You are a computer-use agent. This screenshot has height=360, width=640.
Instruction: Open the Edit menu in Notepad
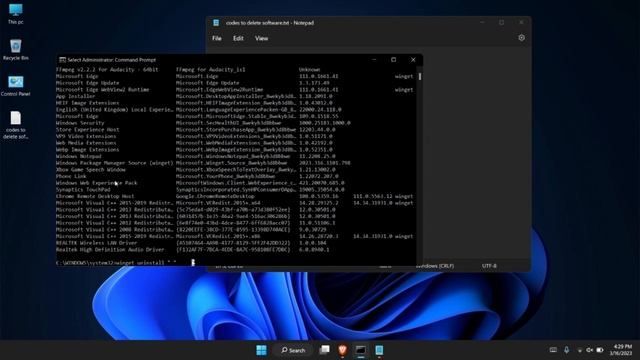pos(238,38)
